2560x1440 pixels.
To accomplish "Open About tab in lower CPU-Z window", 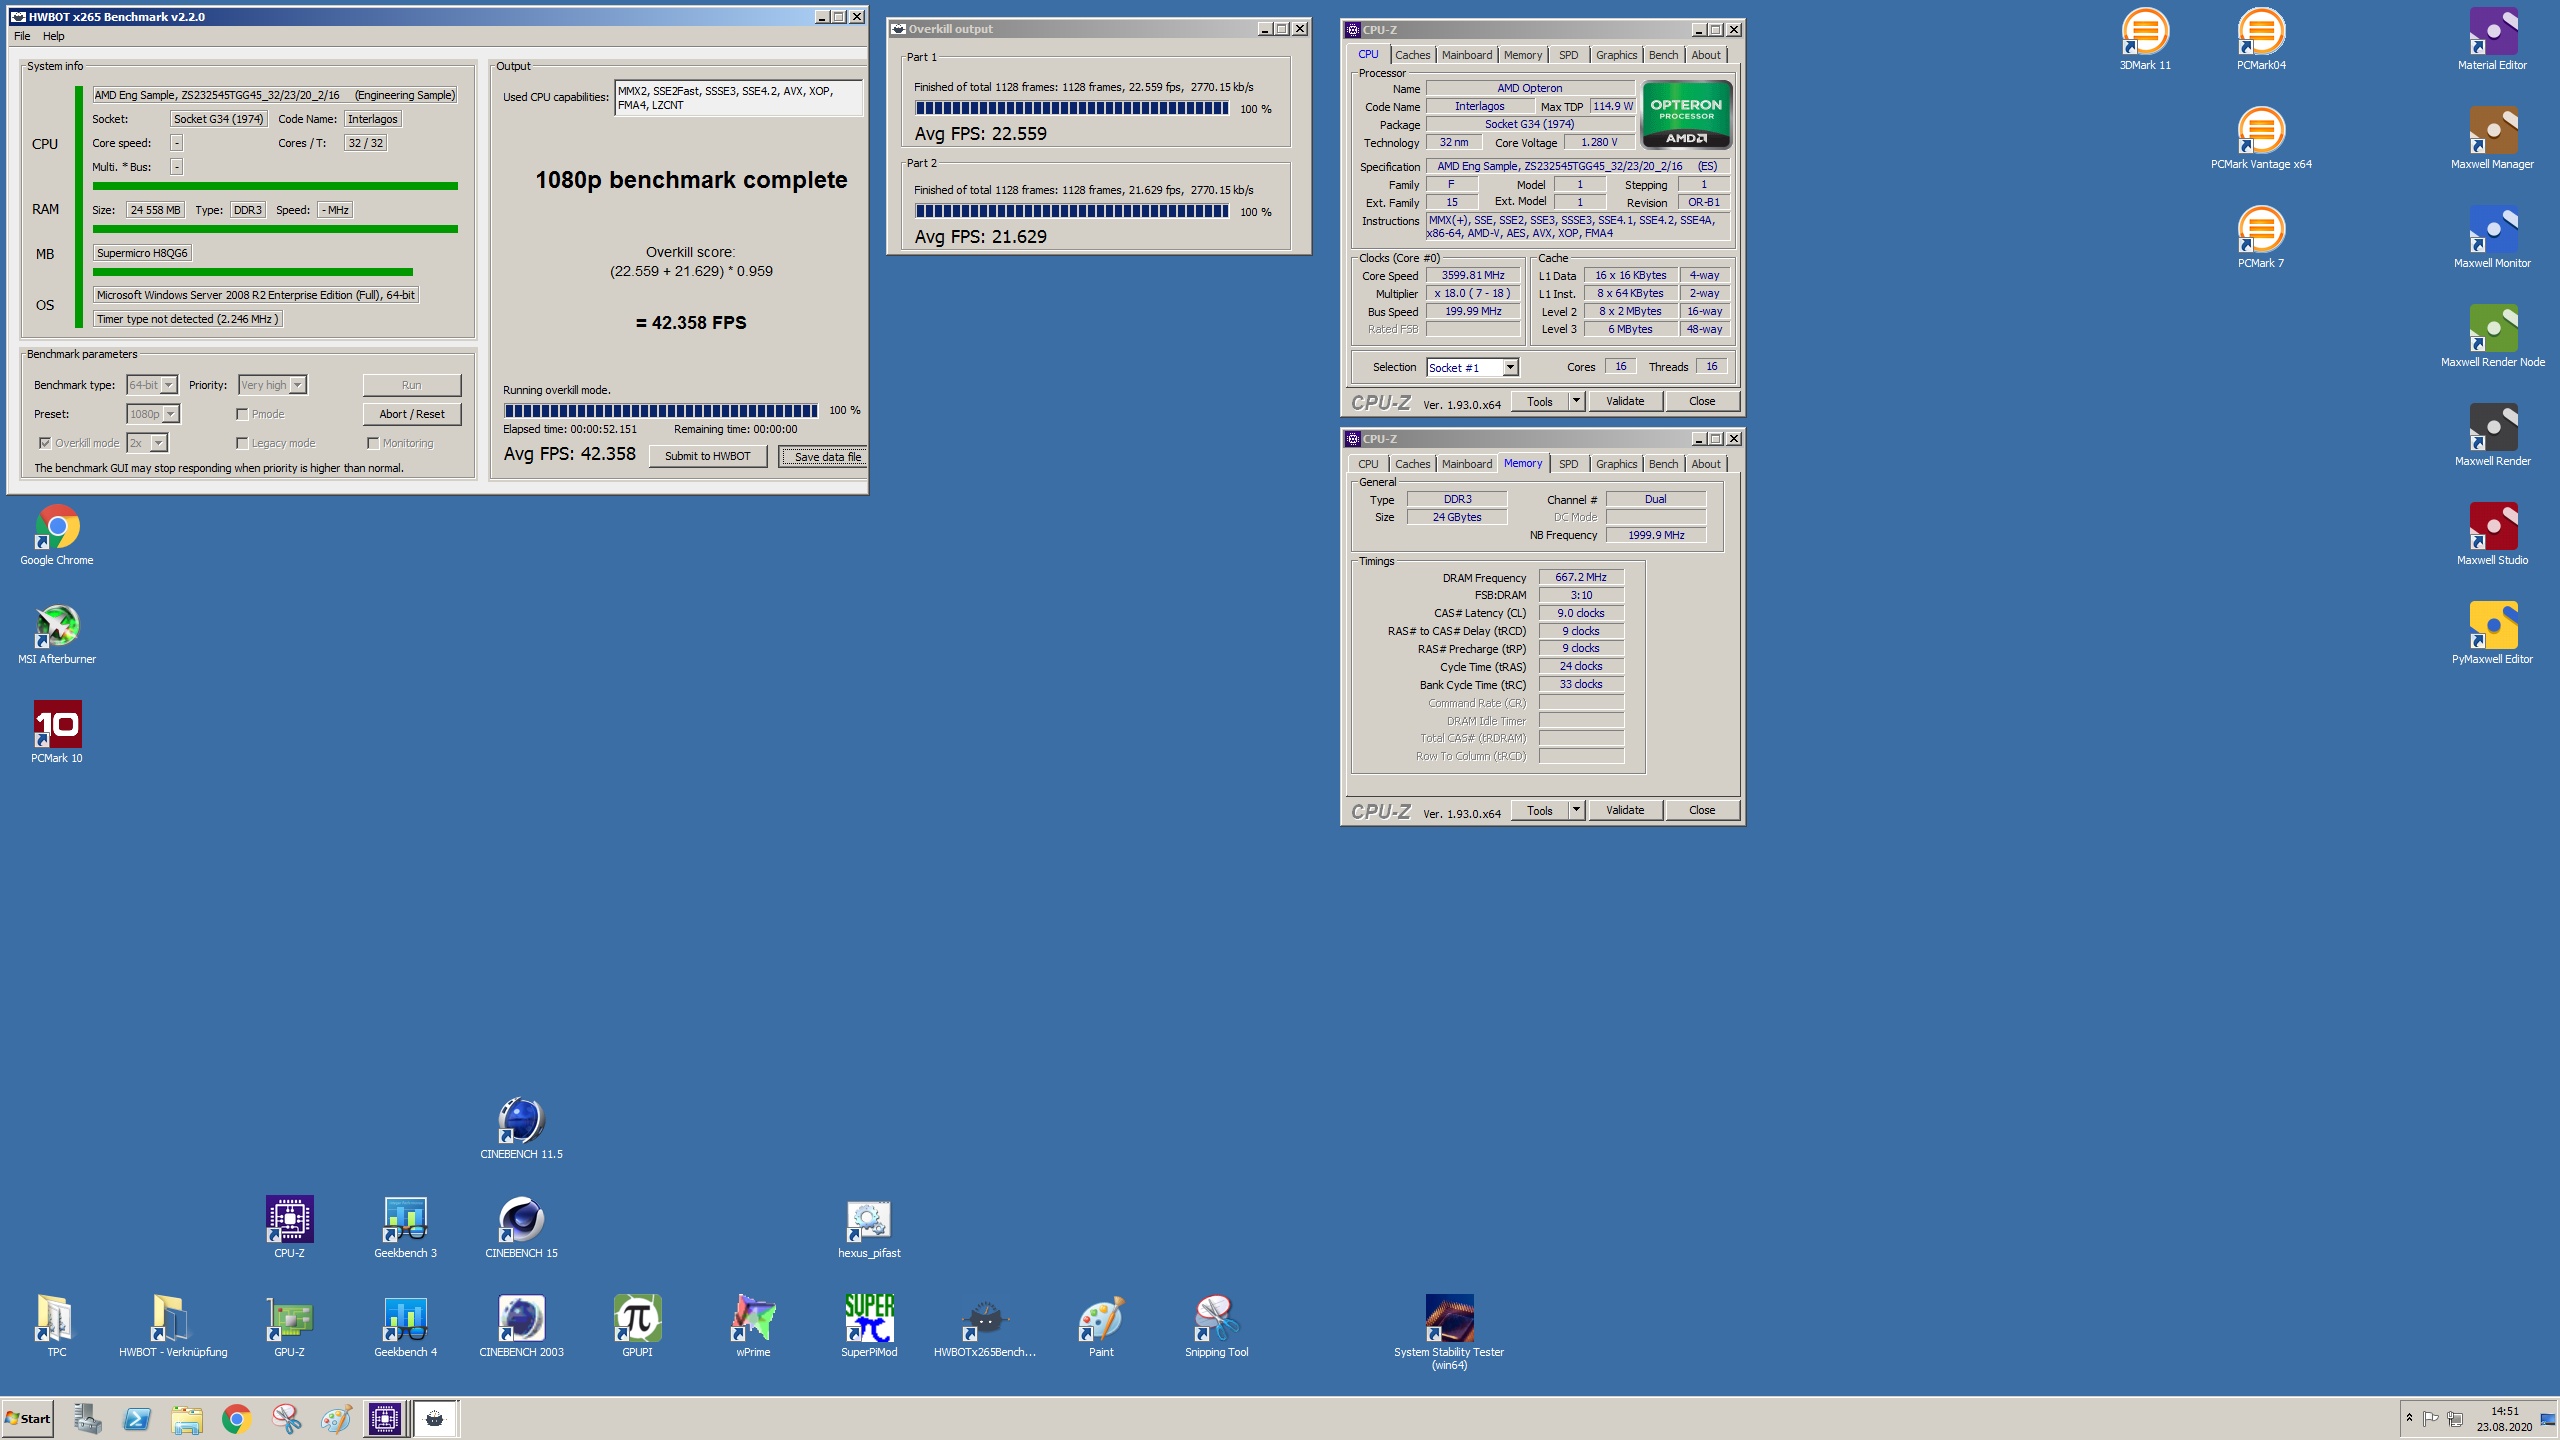I will click(x=1706, y=464).
